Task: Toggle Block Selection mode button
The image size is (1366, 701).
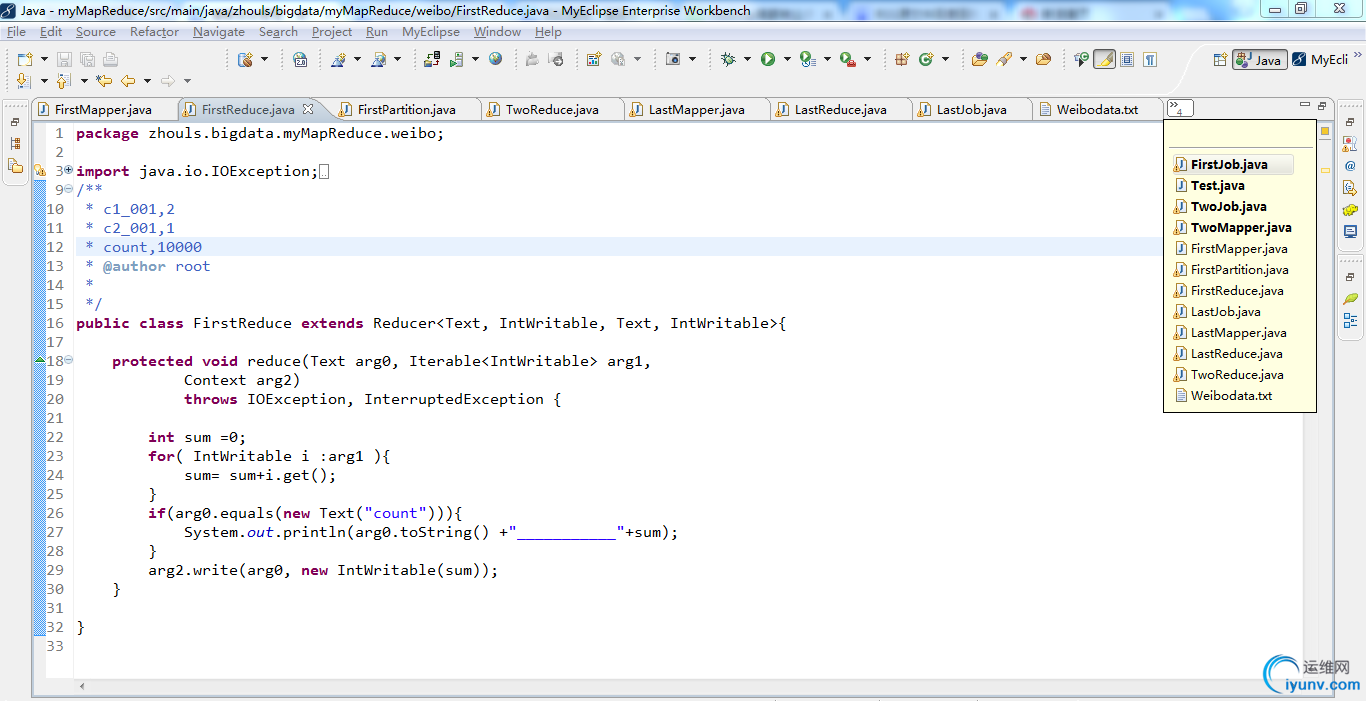Action: (1127, 59)
